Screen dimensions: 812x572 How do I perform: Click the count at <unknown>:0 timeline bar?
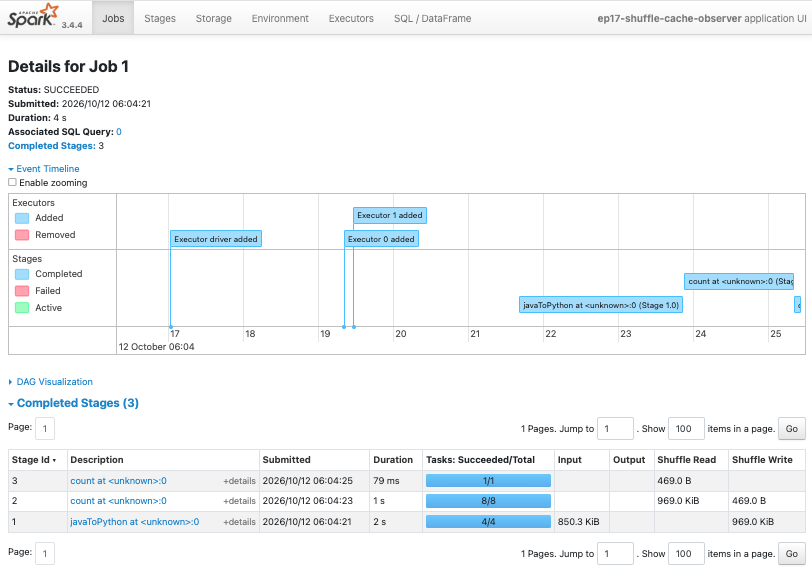738,281
